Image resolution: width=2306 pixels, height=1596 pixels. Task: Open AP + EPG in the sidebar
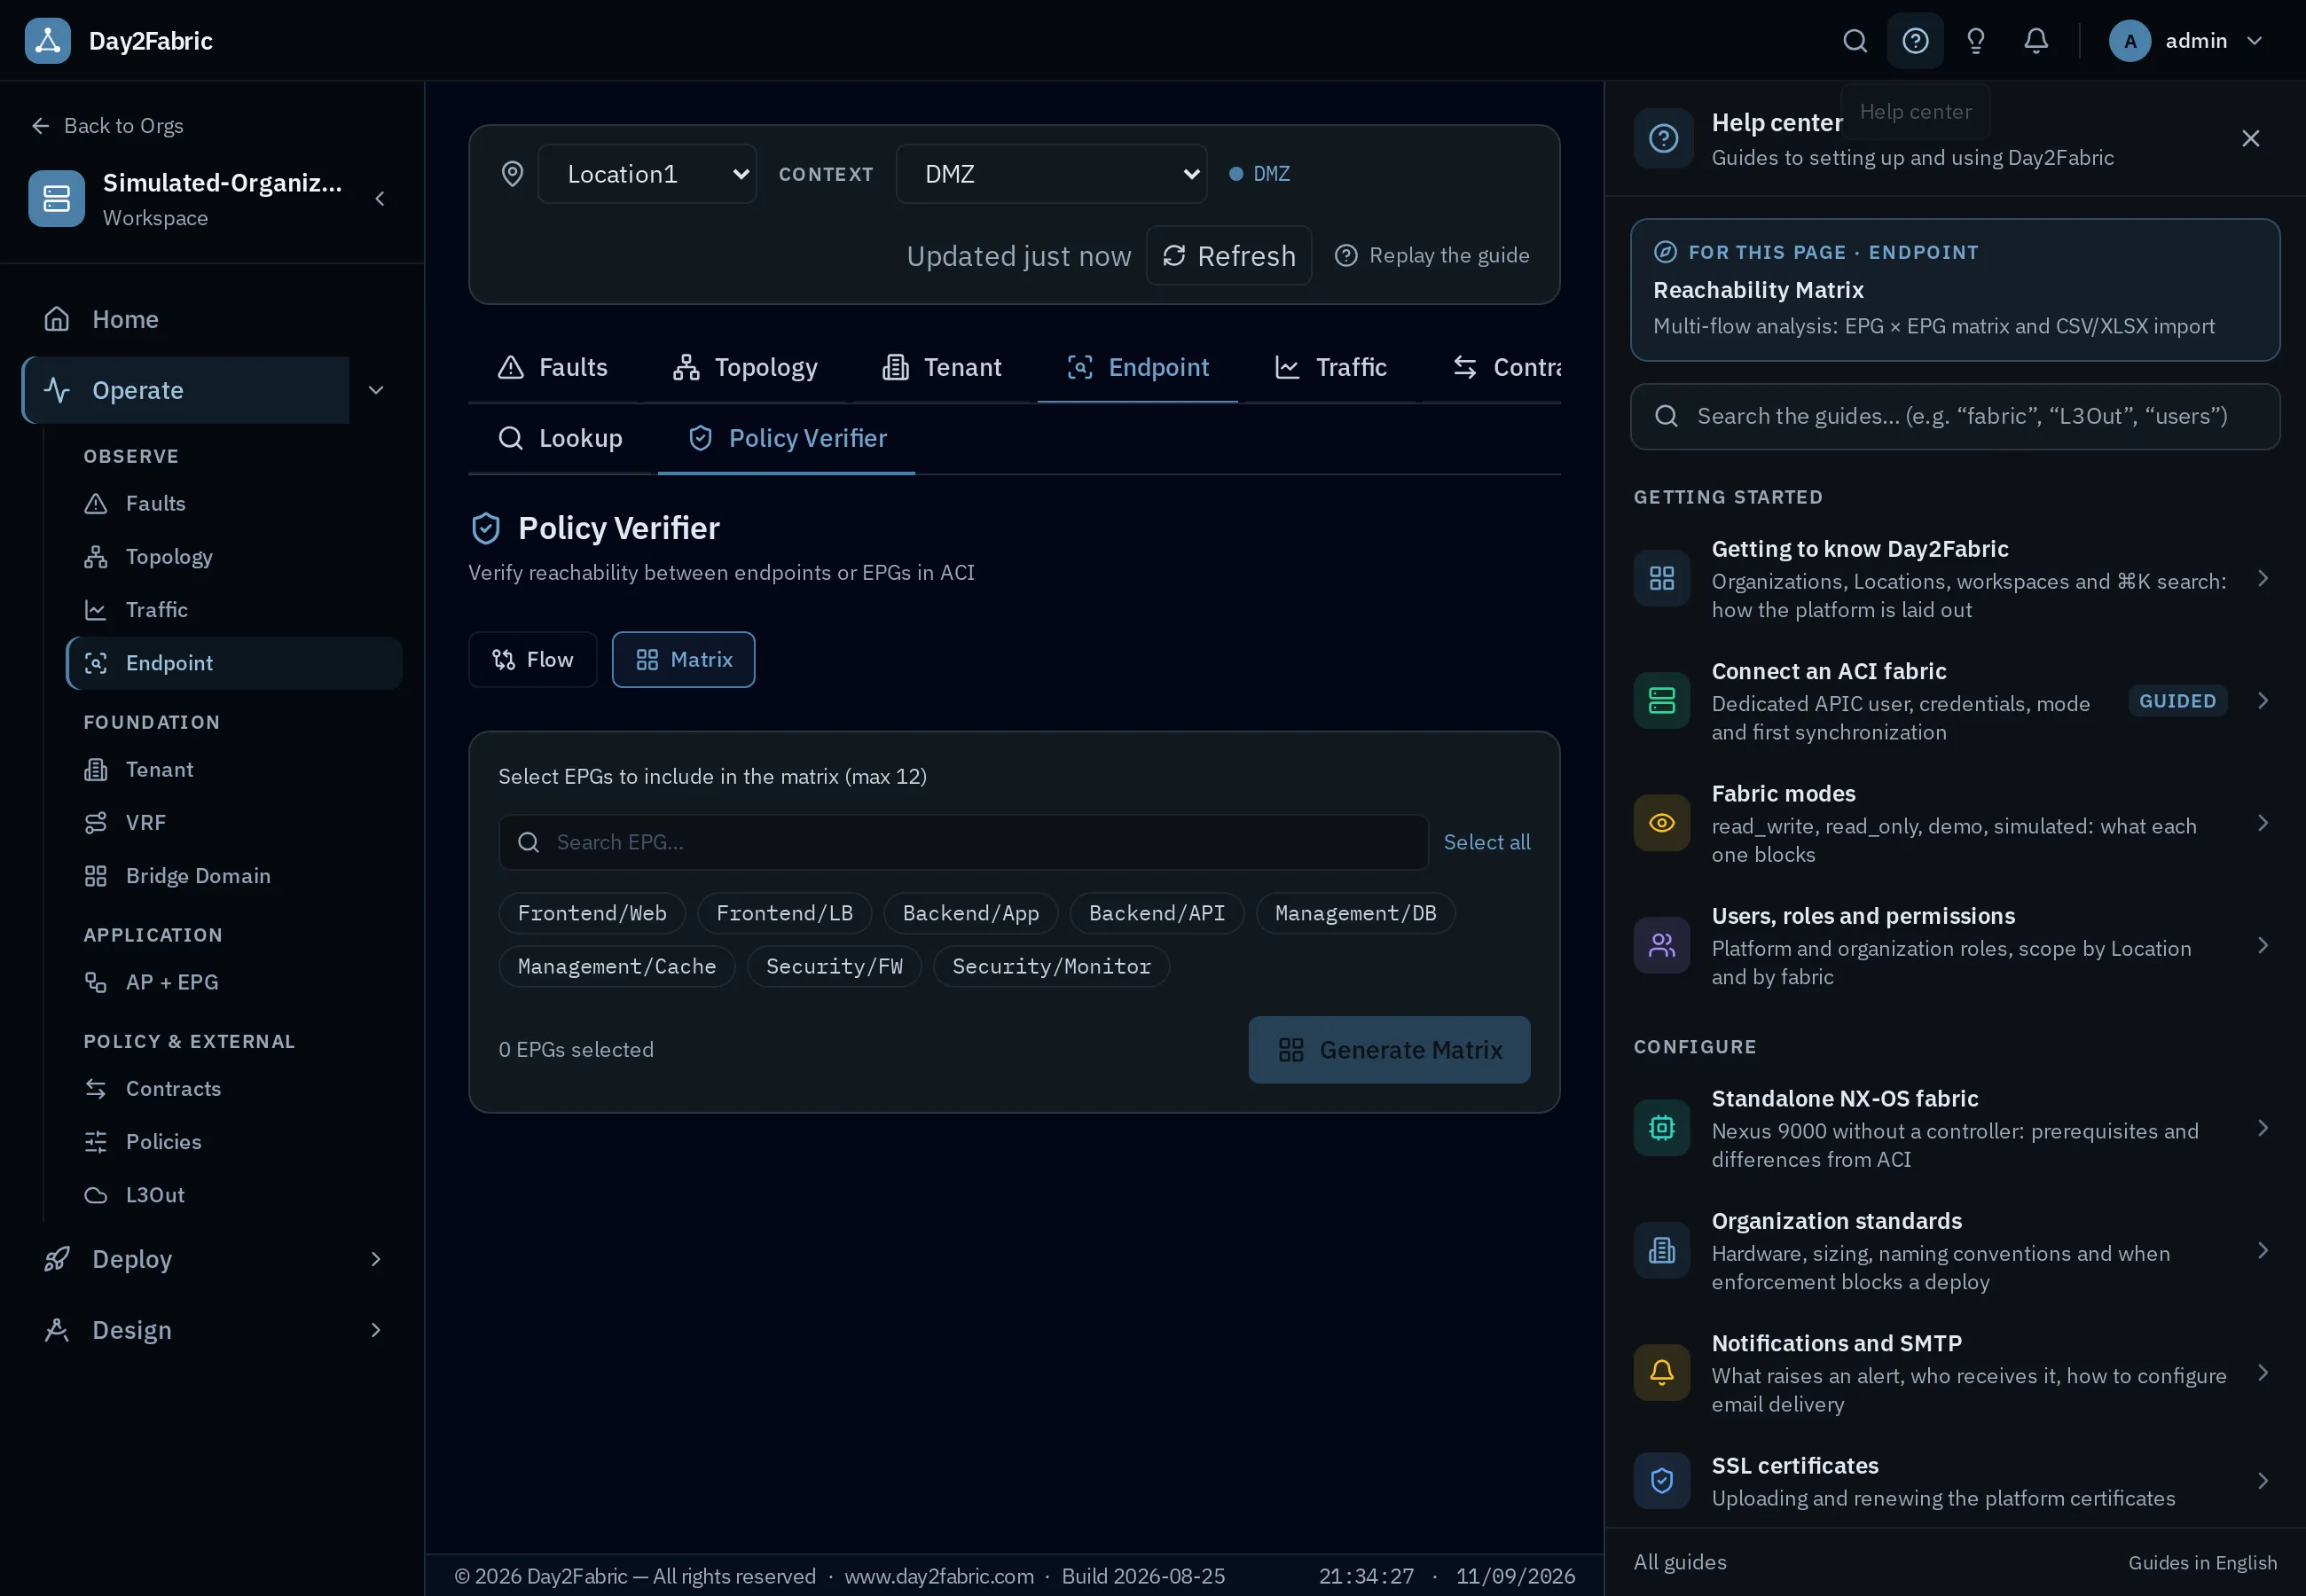[234, 982]
